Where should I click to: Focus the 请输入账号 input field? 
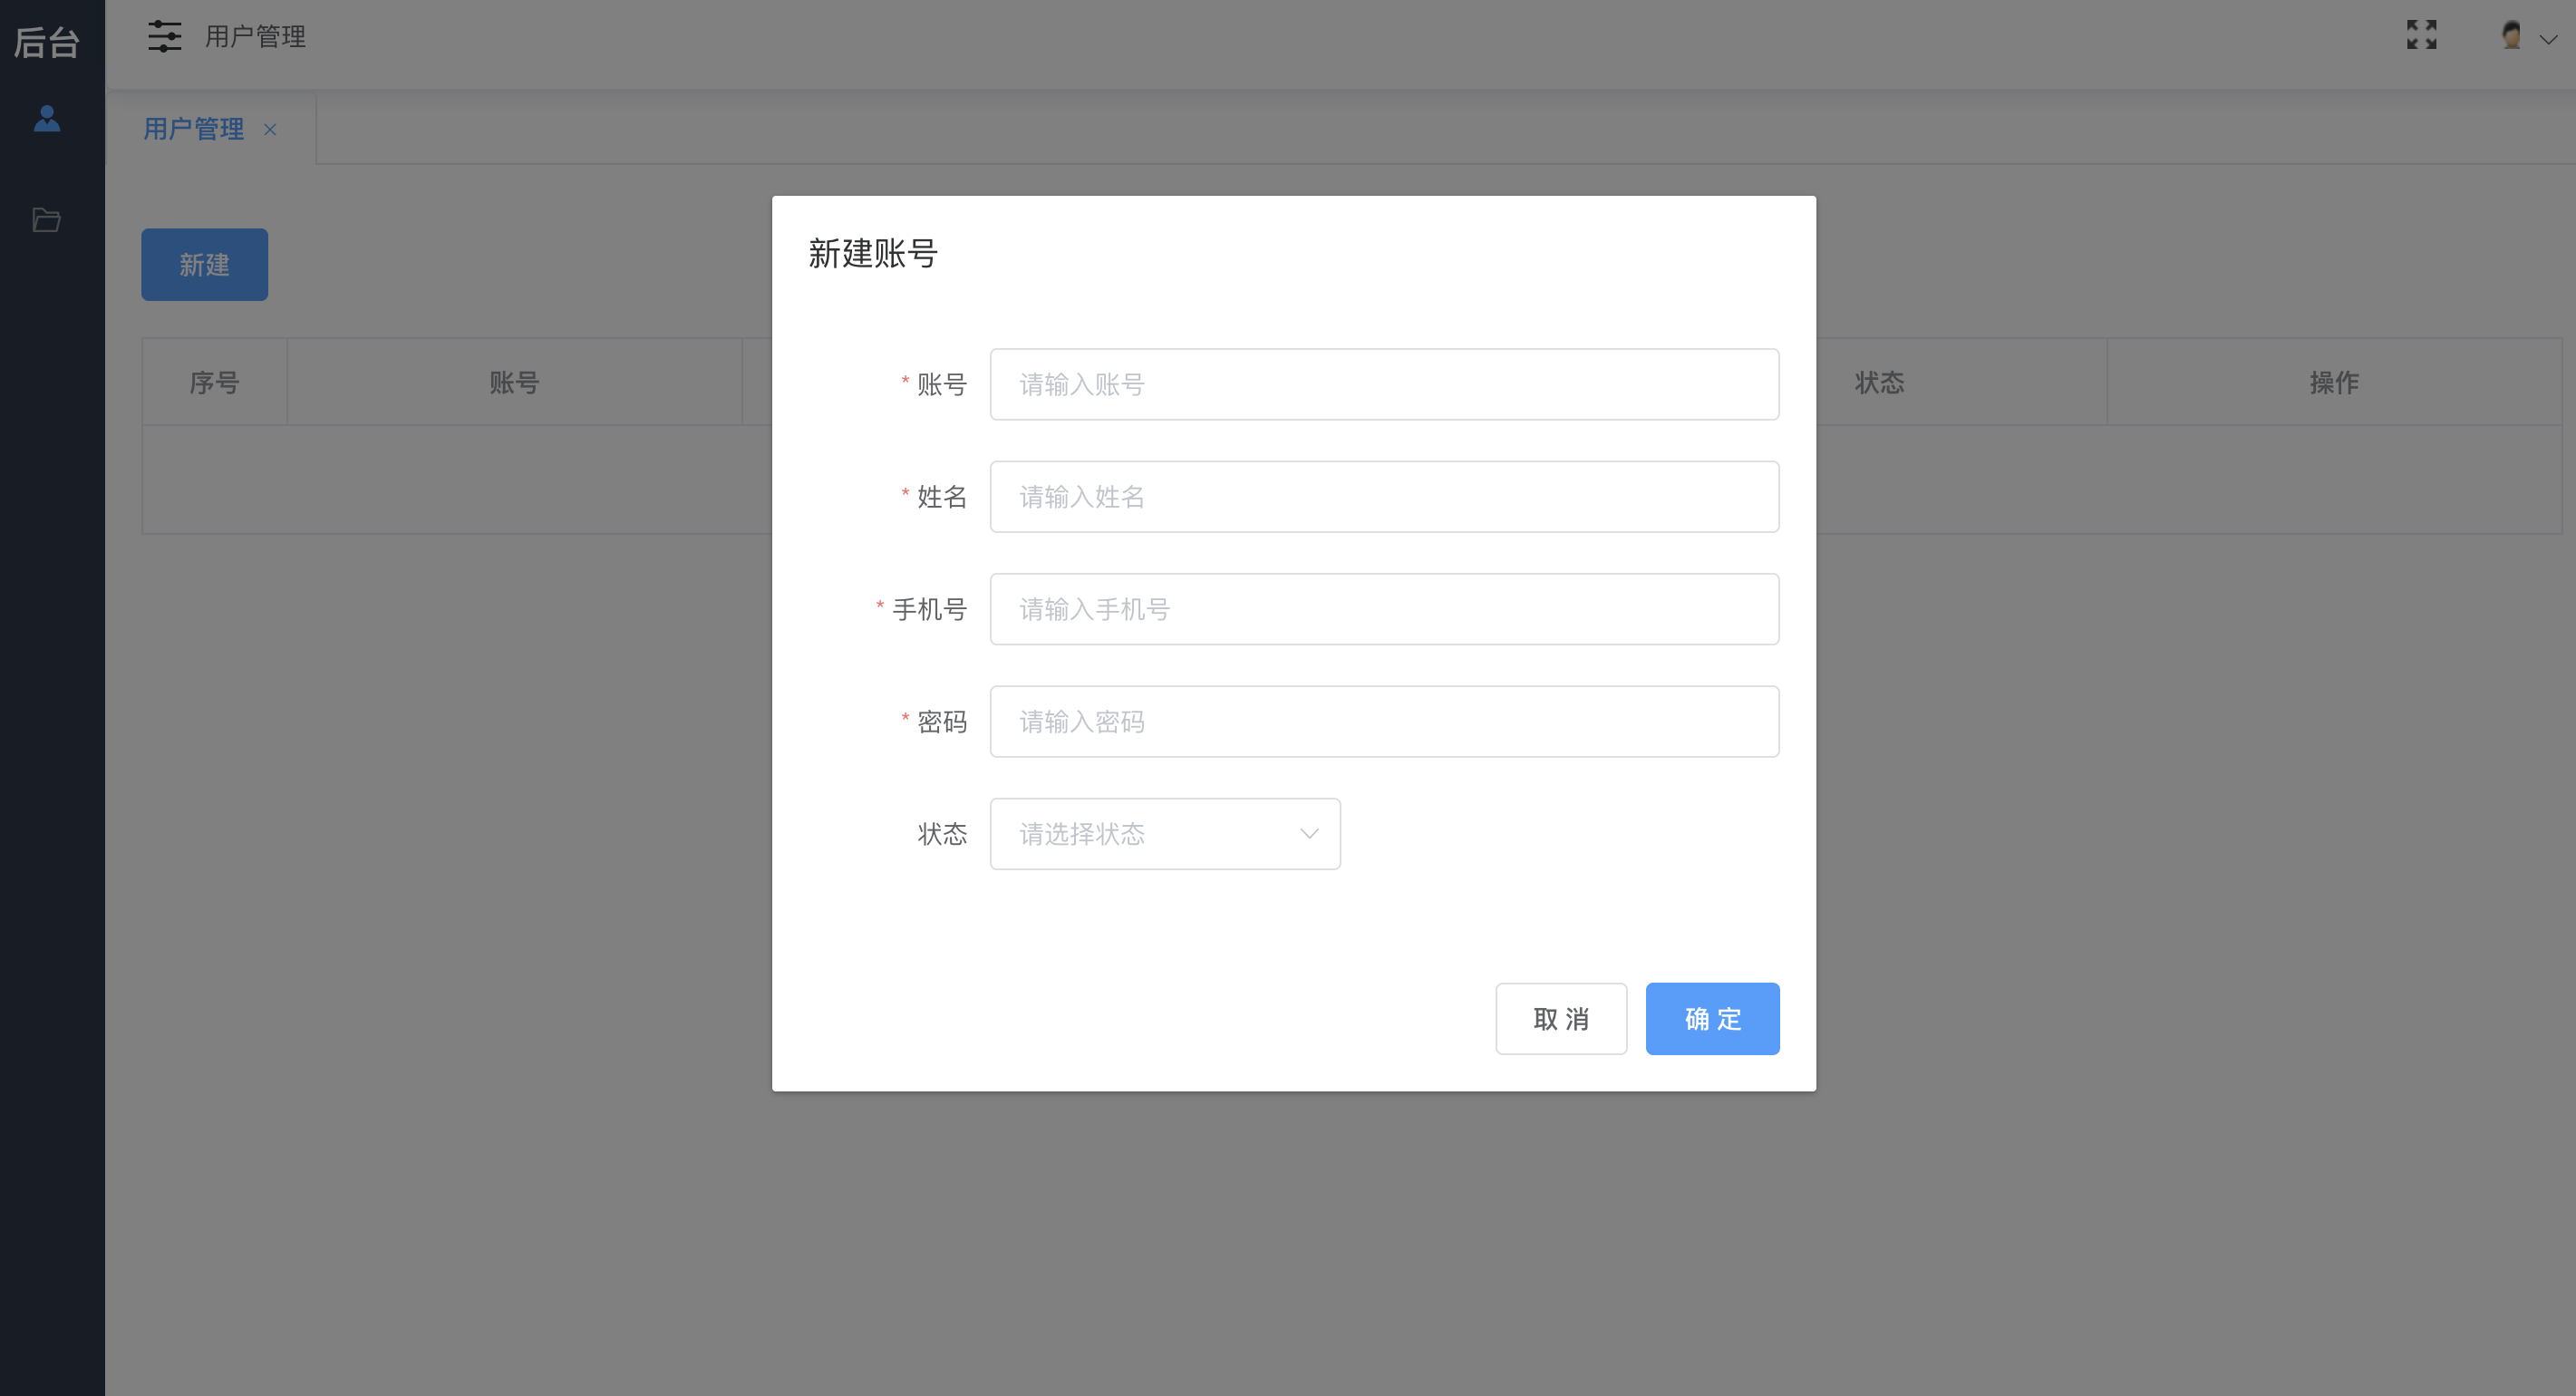(x=1384, y=385)
